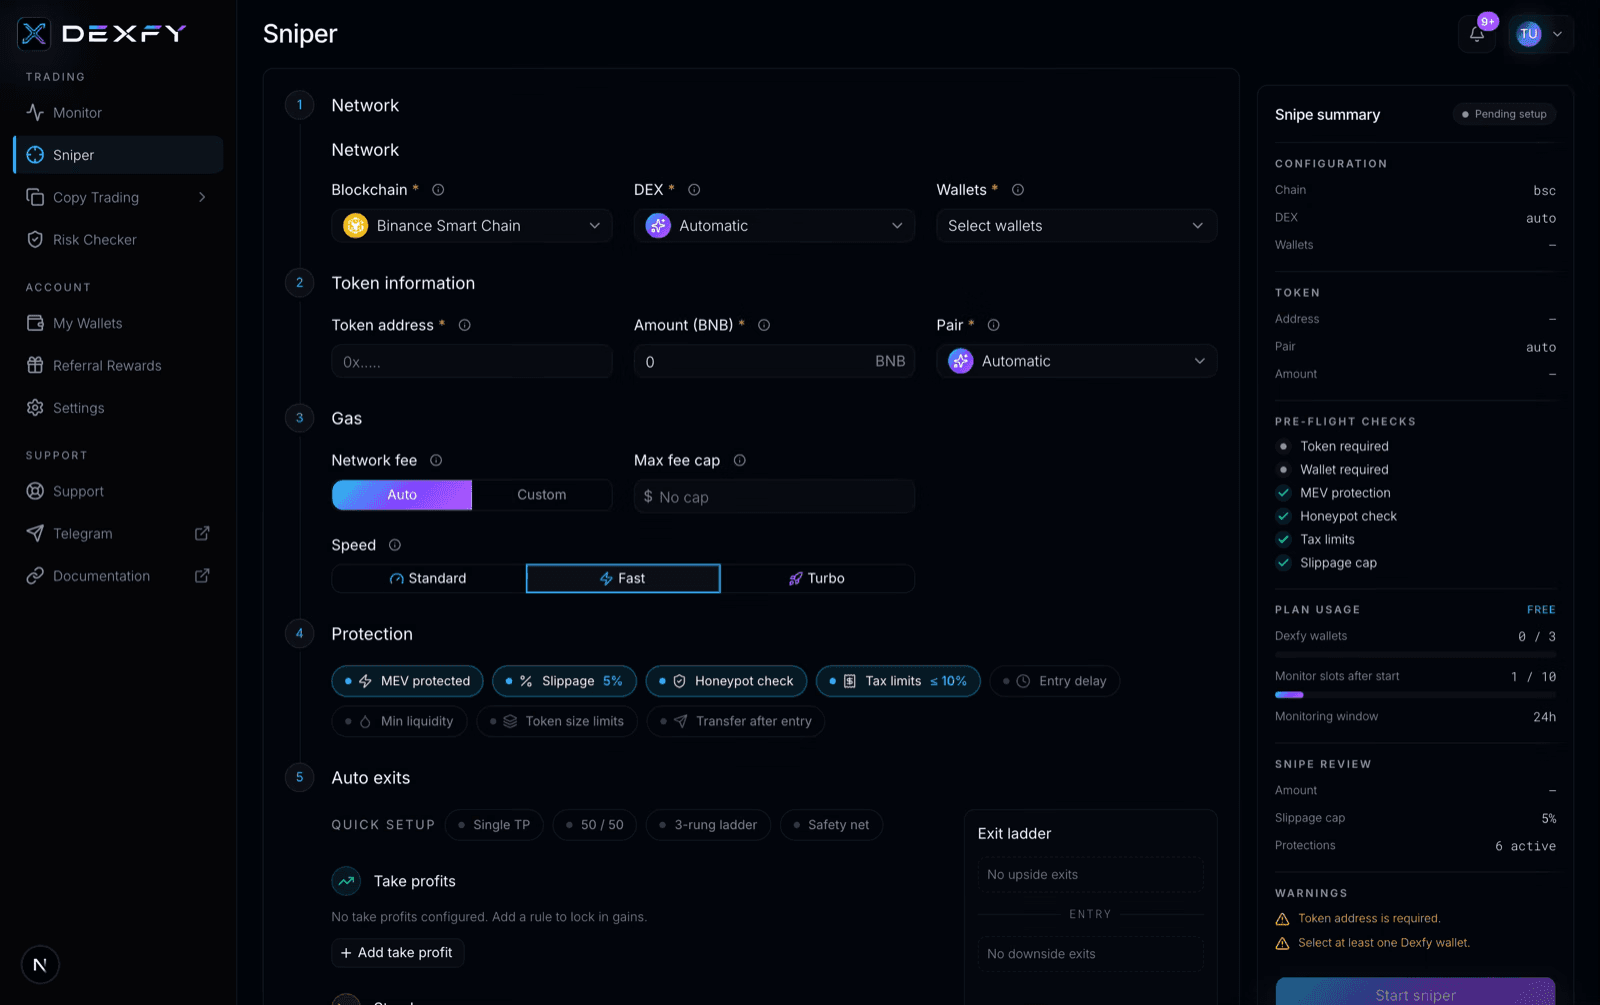Open Settings in sidebar

coord(119,408)
